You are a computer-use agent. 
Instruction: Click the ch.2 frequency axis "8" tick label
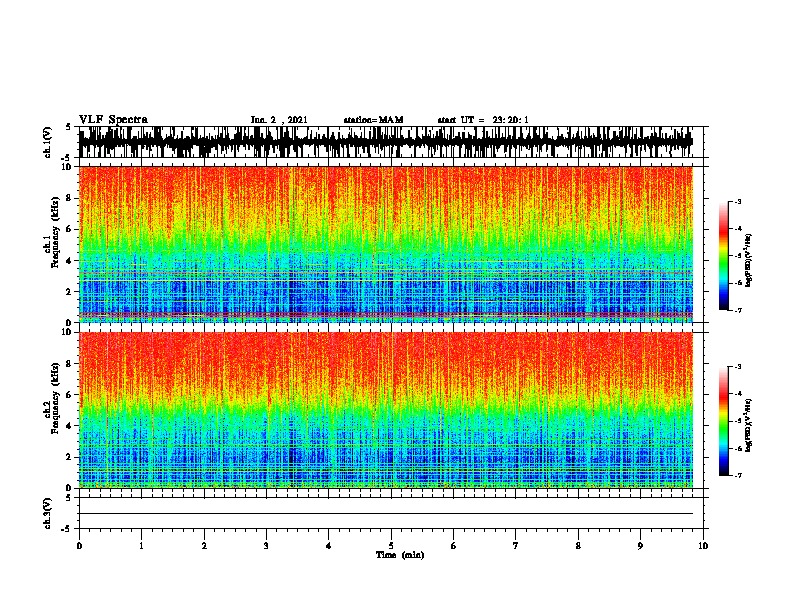coord(70,364)
